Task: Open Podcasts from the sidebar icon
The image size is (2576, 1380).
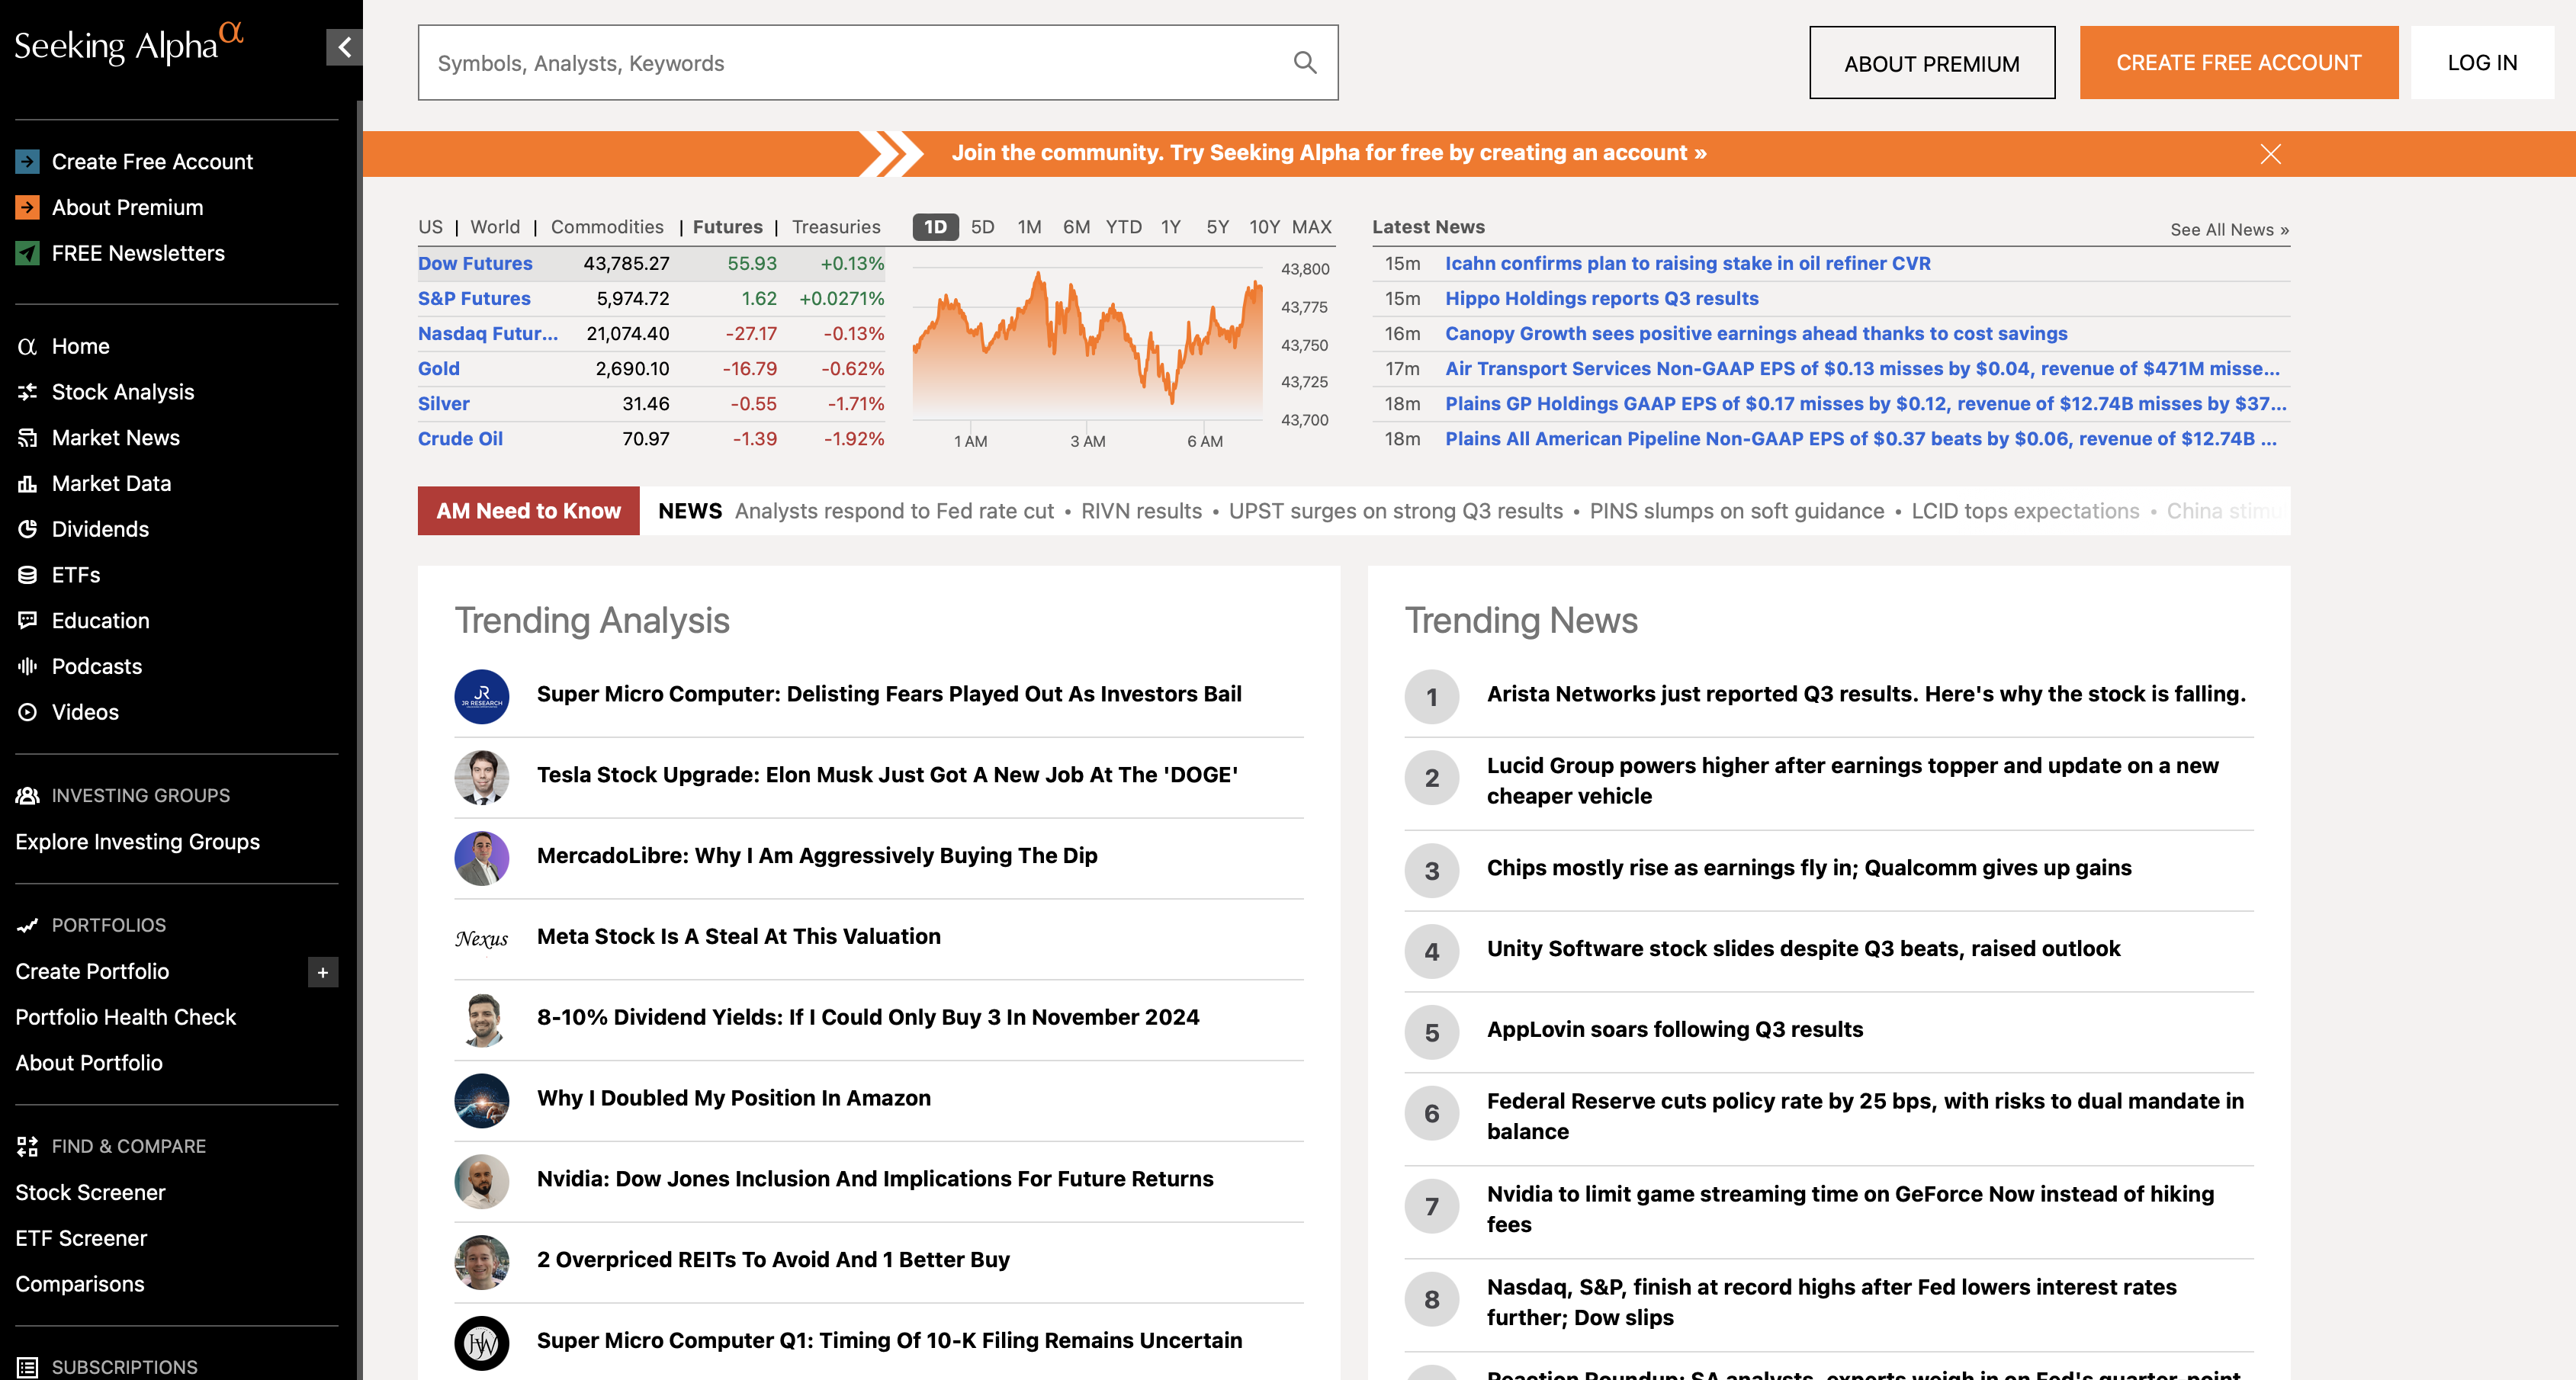Action: coord(28,666)
